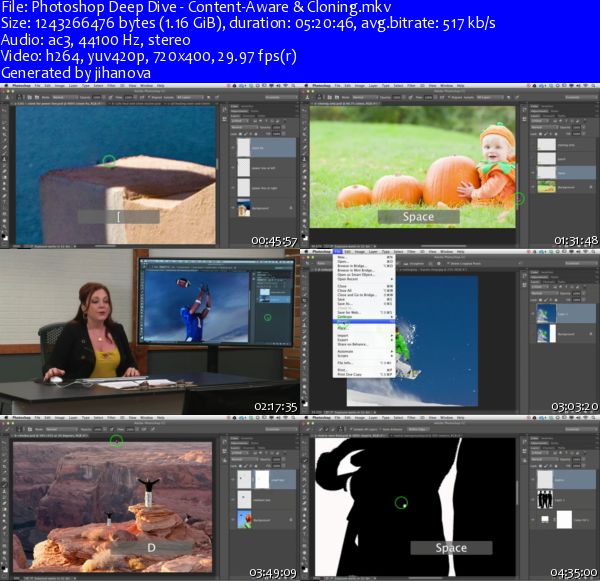
Task: Switch to Swatches tab in 03:03:20 frame
Action: point(547,272)
